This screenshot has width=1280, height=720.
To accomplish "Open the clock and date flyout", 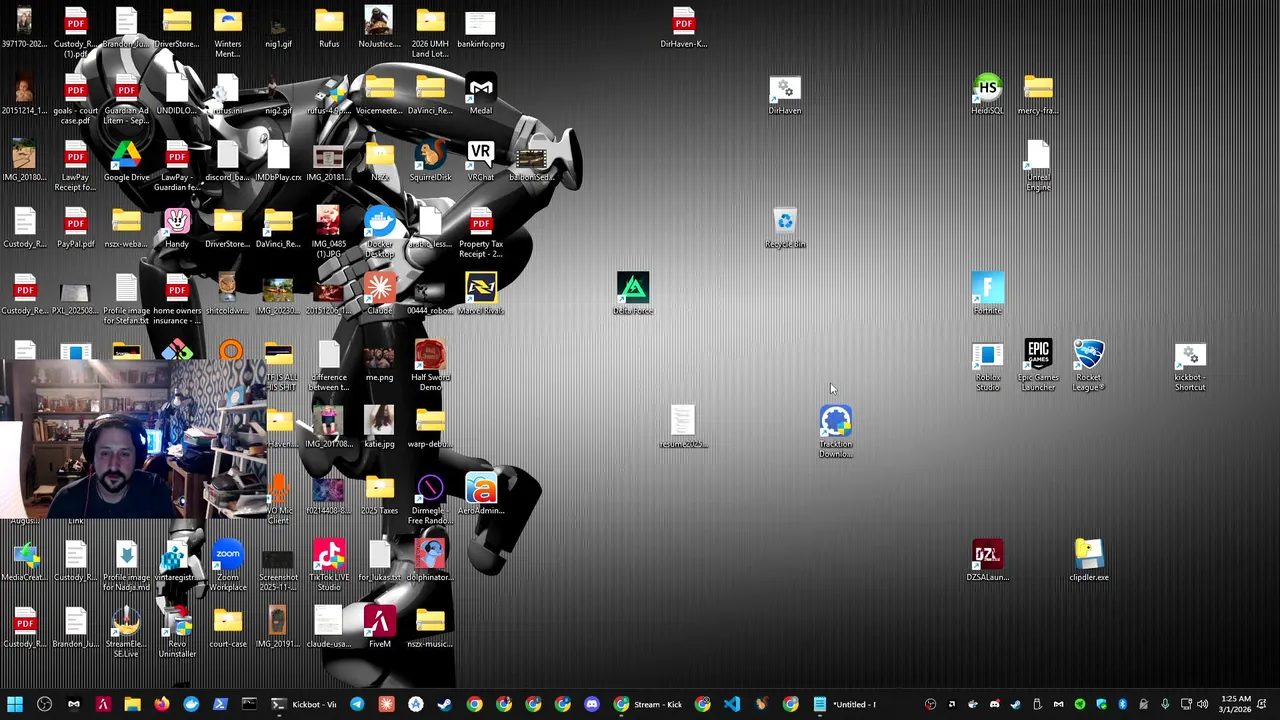I will pos(1234,704).
